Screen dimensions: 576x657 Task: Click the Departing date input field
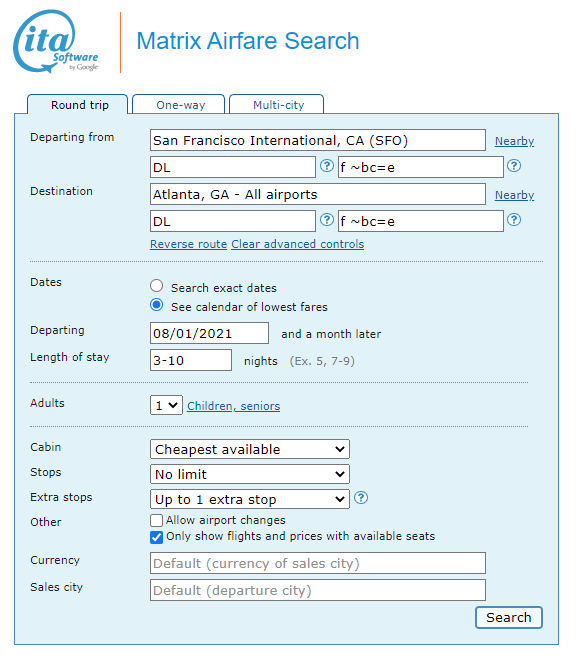[x=209, y=333]
